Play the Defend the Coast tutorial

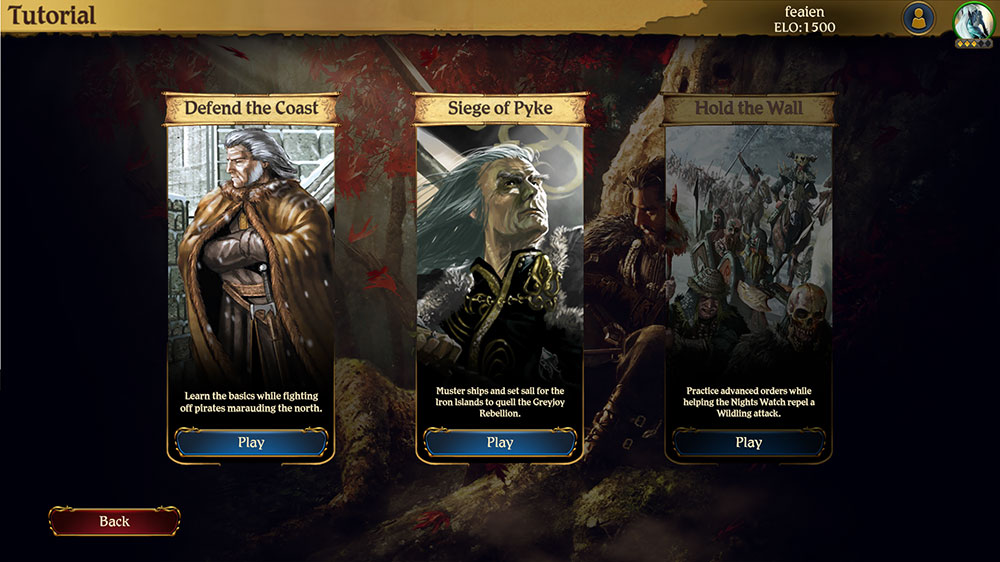251,442
